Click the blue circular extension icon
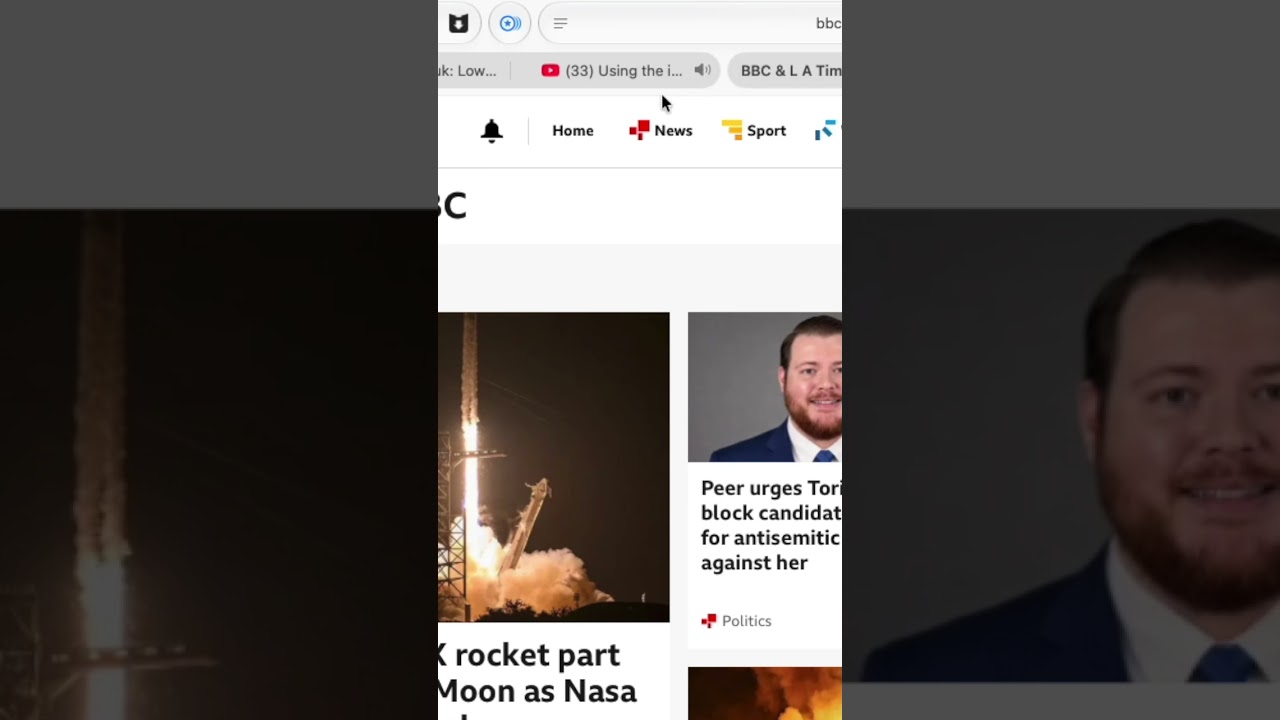 coord(510,23)
